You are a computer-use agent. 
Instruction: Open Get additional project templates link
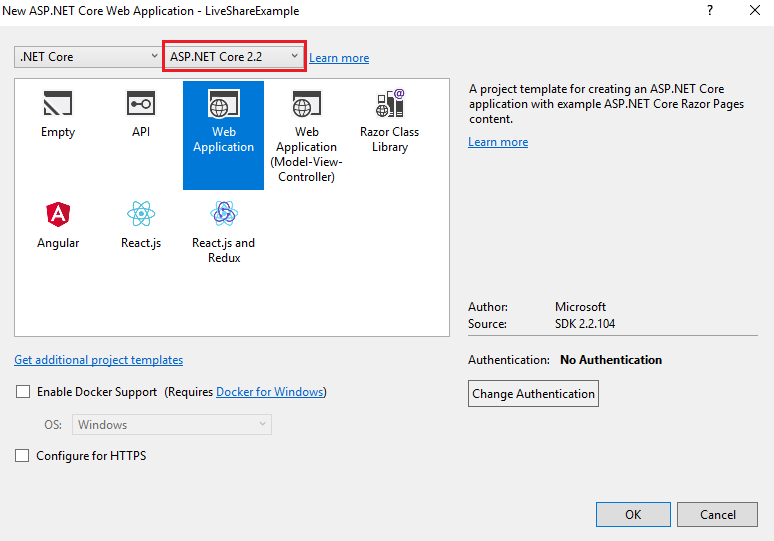point(99,360)
